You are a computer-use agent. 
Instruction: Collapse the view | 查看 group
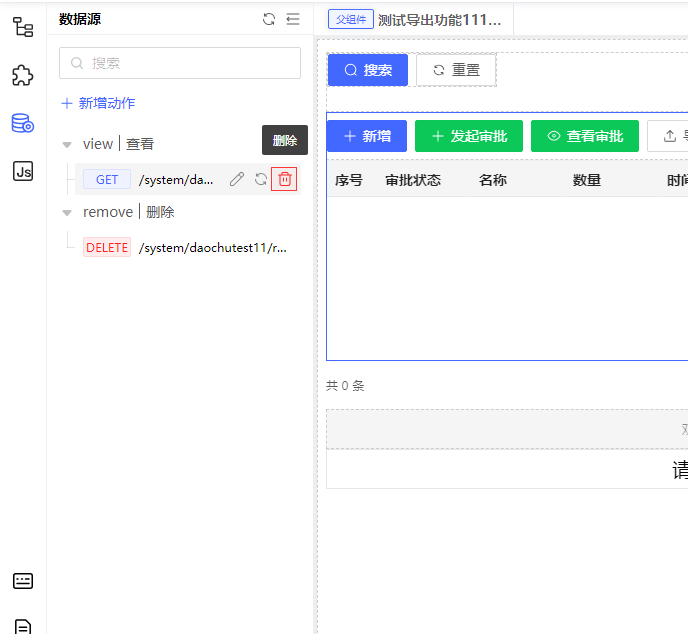pos(67,145)
